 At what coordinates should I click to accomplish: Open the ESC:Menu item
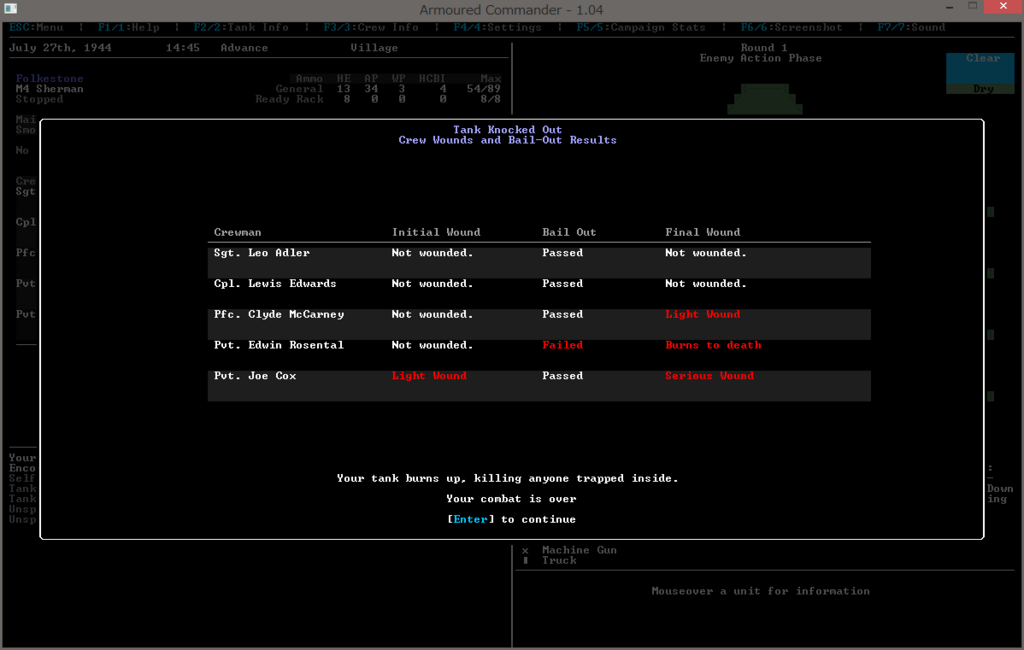[x=37, y=27]
